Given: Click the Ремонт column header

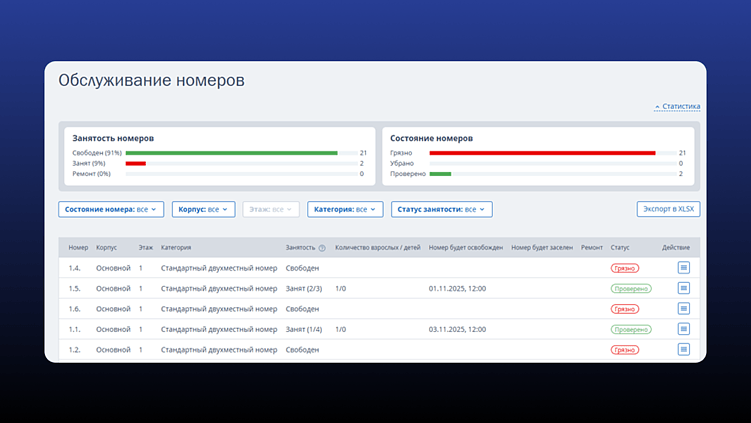Looking at the screenshot, I should (592, 248).
